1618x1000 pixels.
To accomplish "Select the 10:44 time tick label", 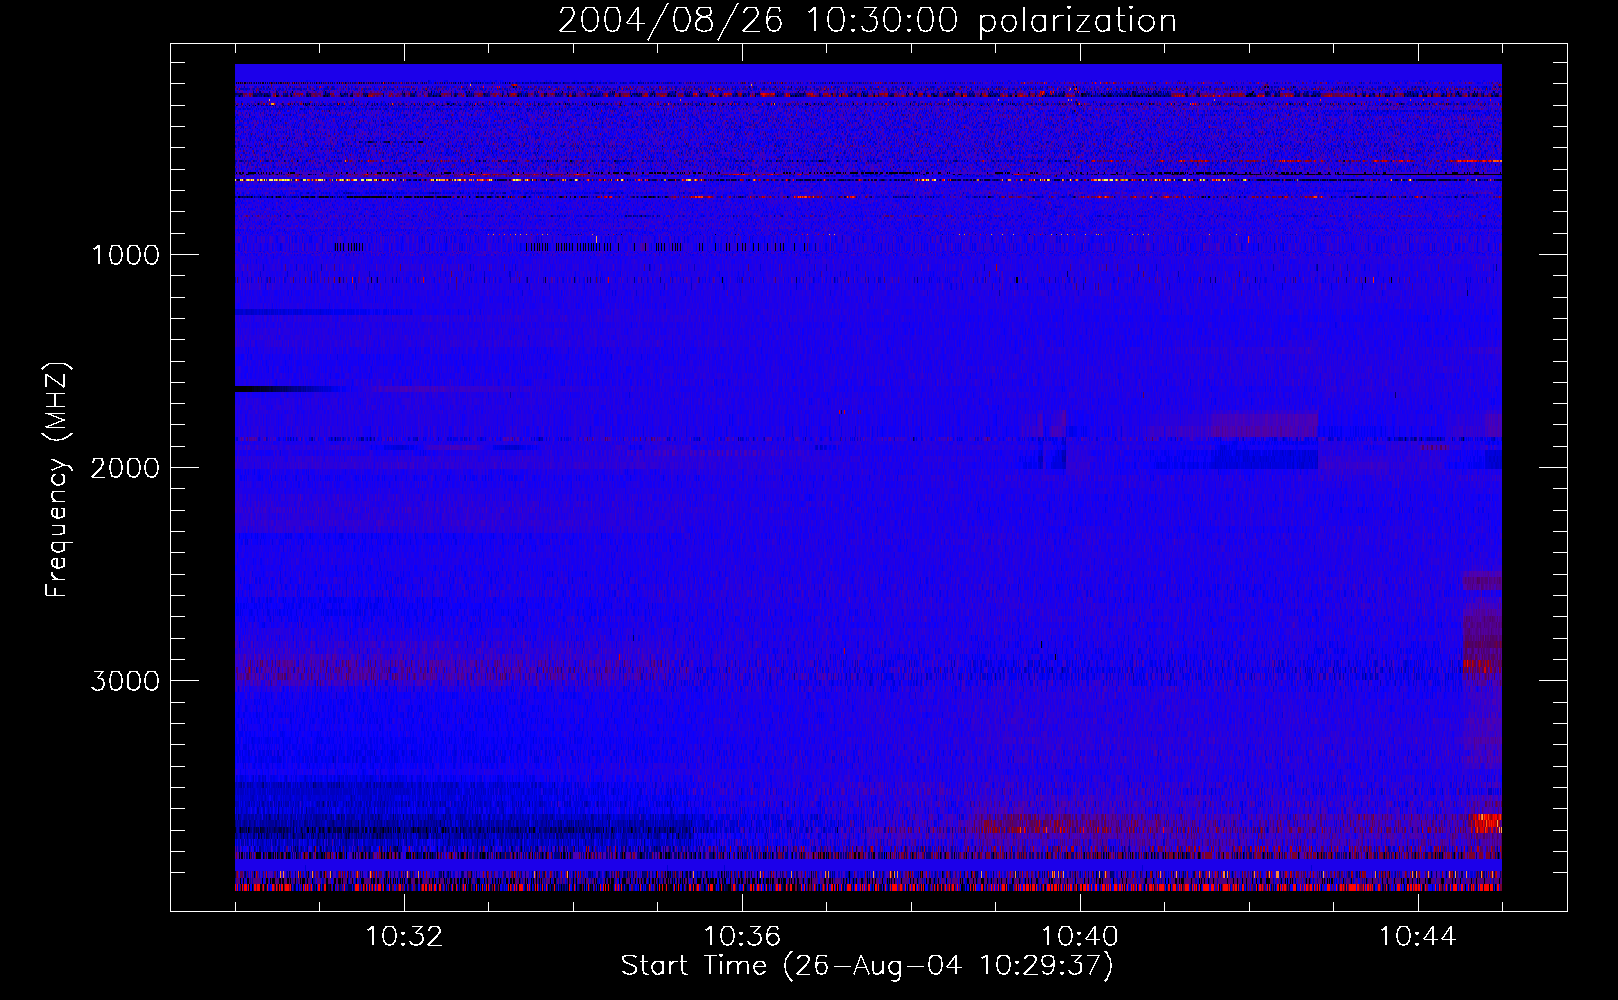I will tap(1417, 937).
